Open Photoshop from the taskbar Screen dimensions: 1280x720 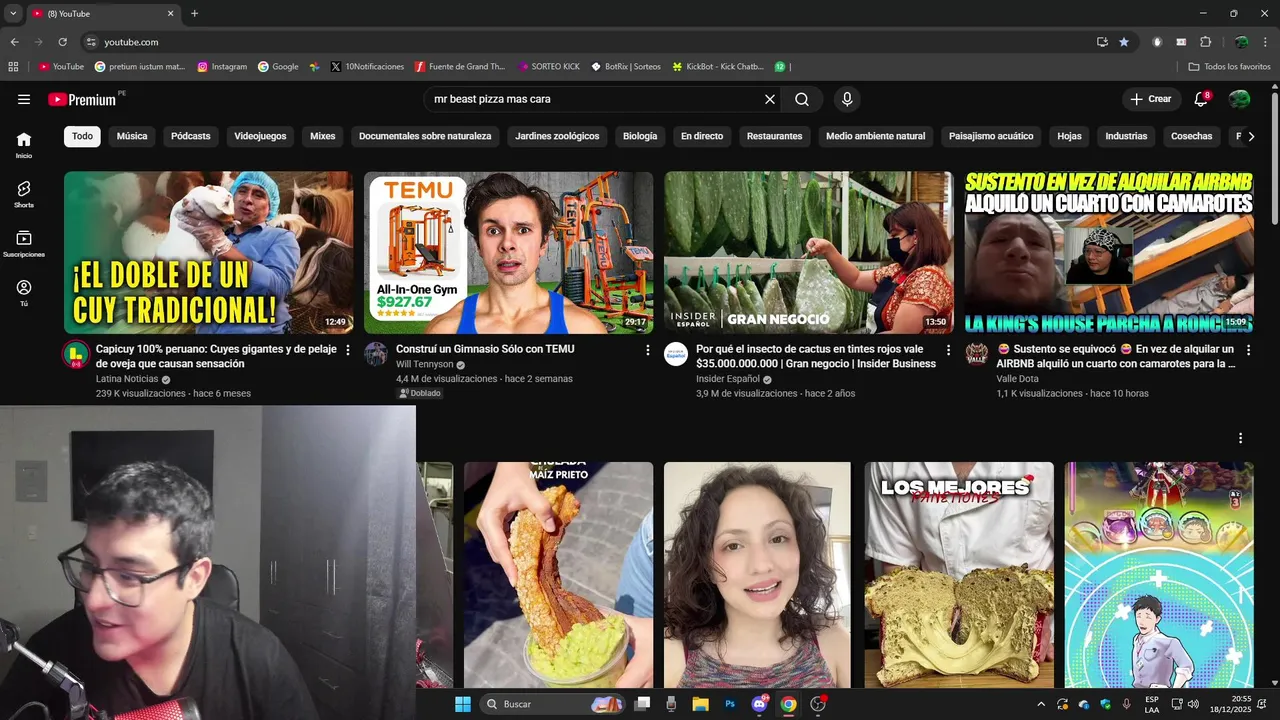pyautogui.click(x=730, y=704)
